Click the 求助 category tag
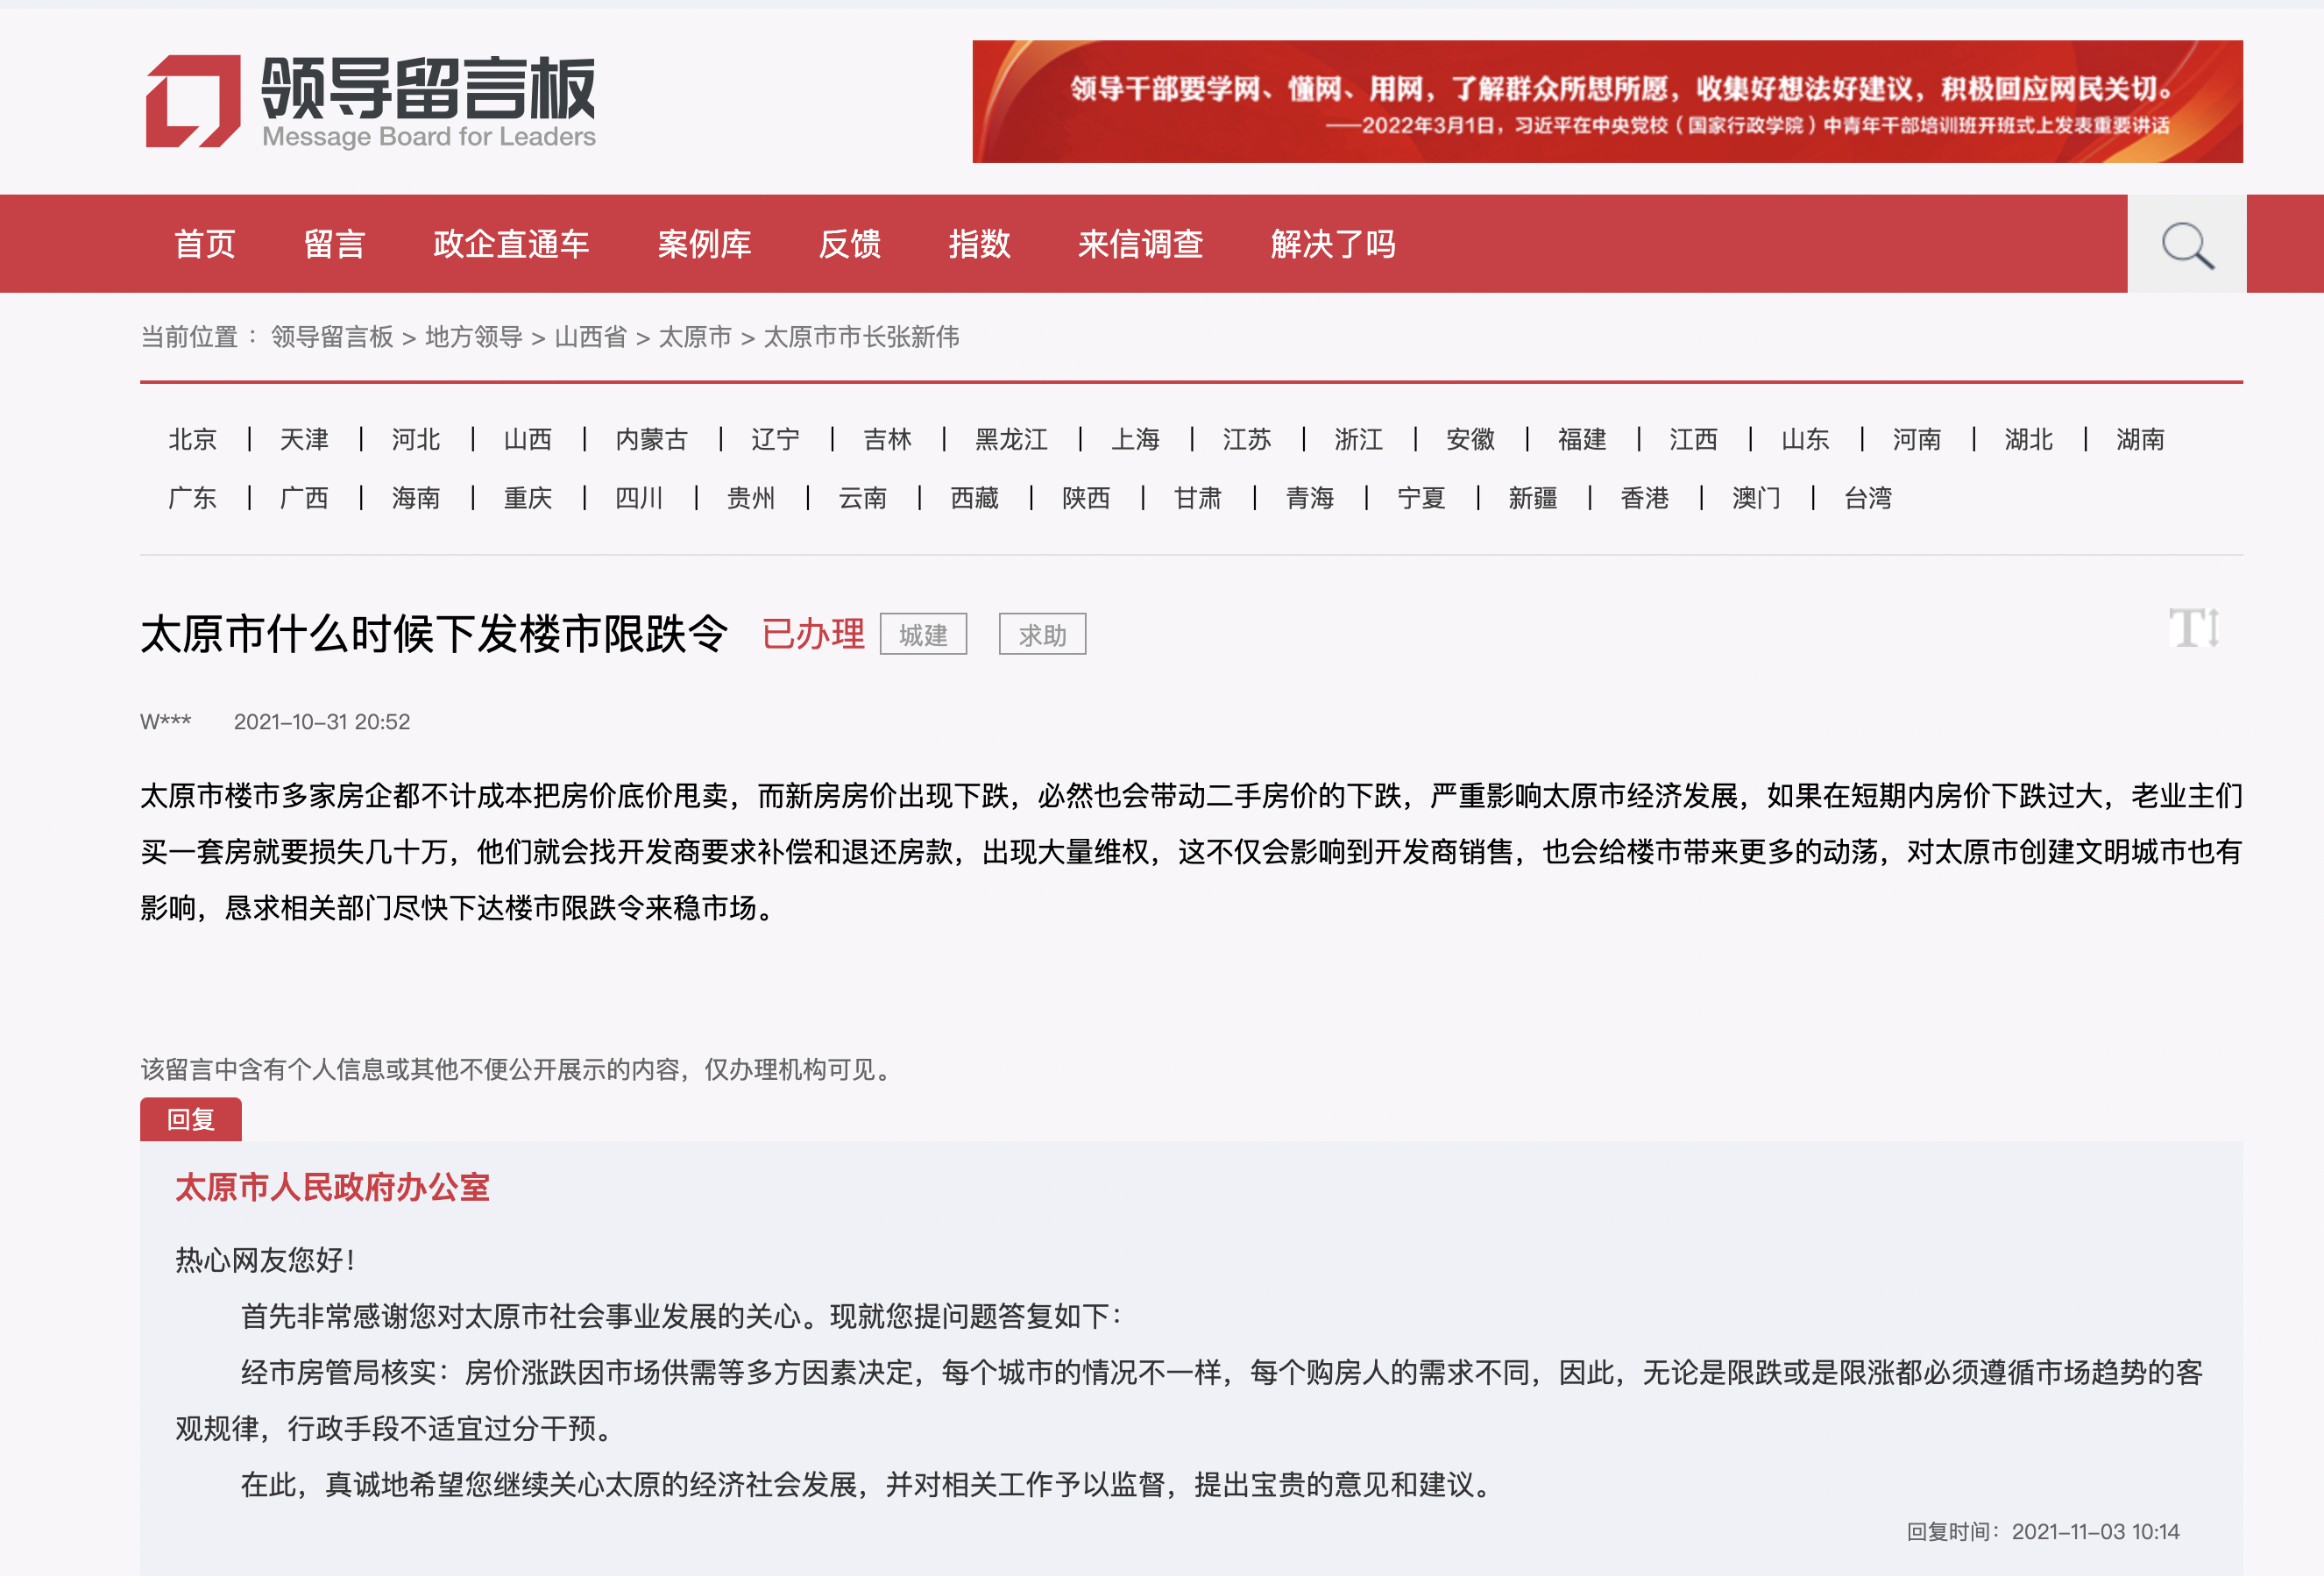This screenshot has height=1576, width=2324. [1042, 634]
